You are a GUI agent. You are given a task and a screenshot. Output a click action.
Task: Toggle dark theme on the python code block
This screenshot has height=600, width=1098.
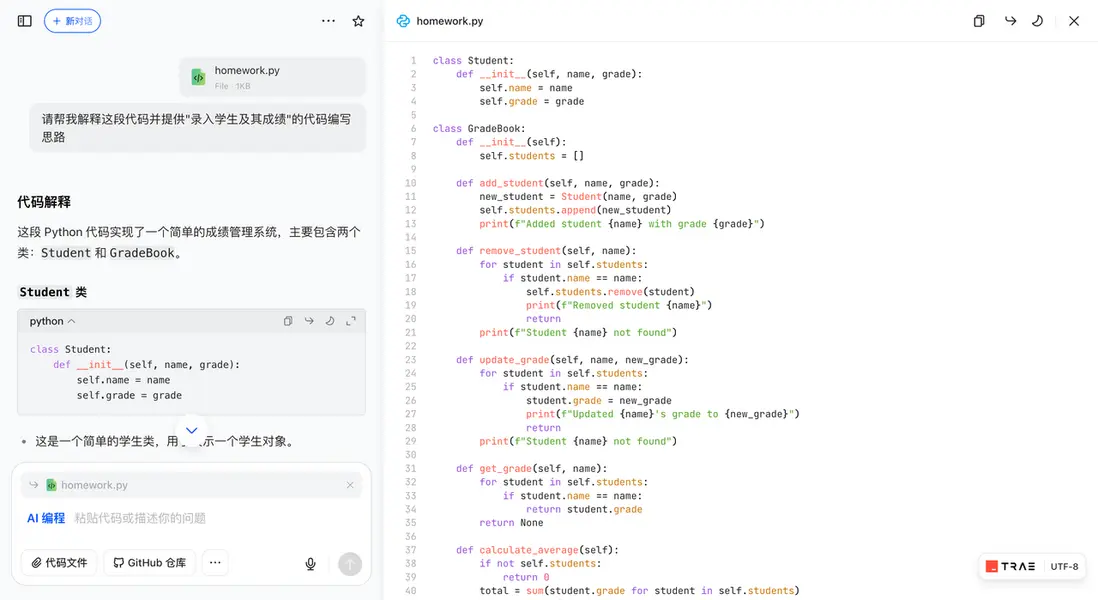point(330,321)
